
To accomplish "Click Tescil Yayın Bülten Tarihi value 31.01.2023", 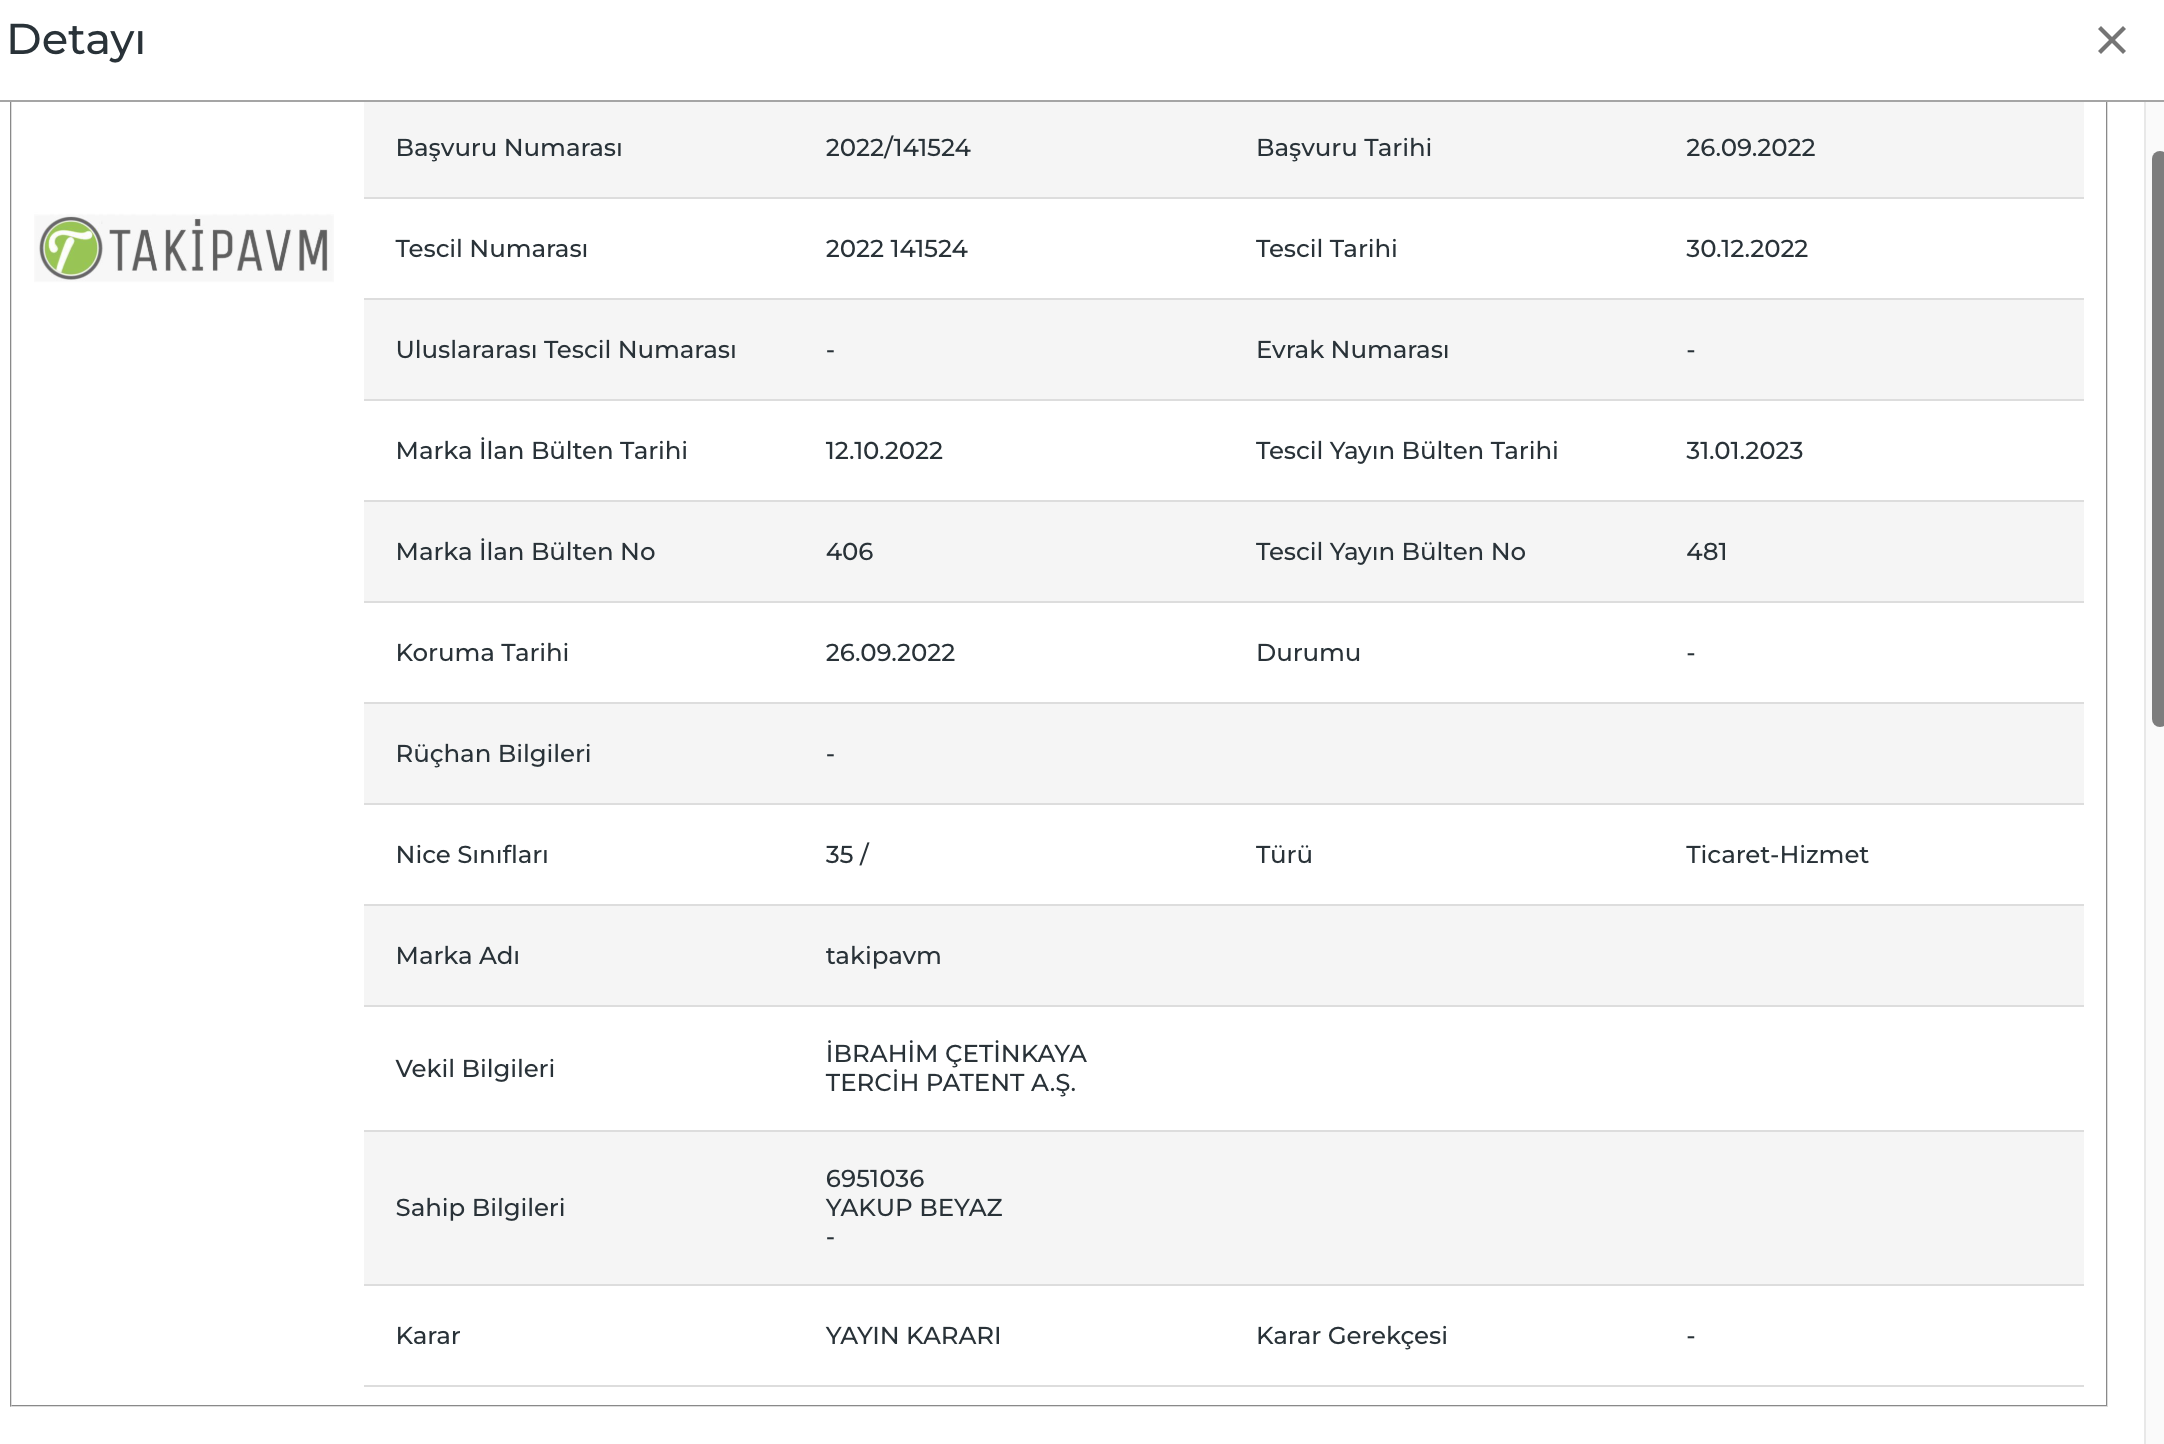I will (1744, 451).
